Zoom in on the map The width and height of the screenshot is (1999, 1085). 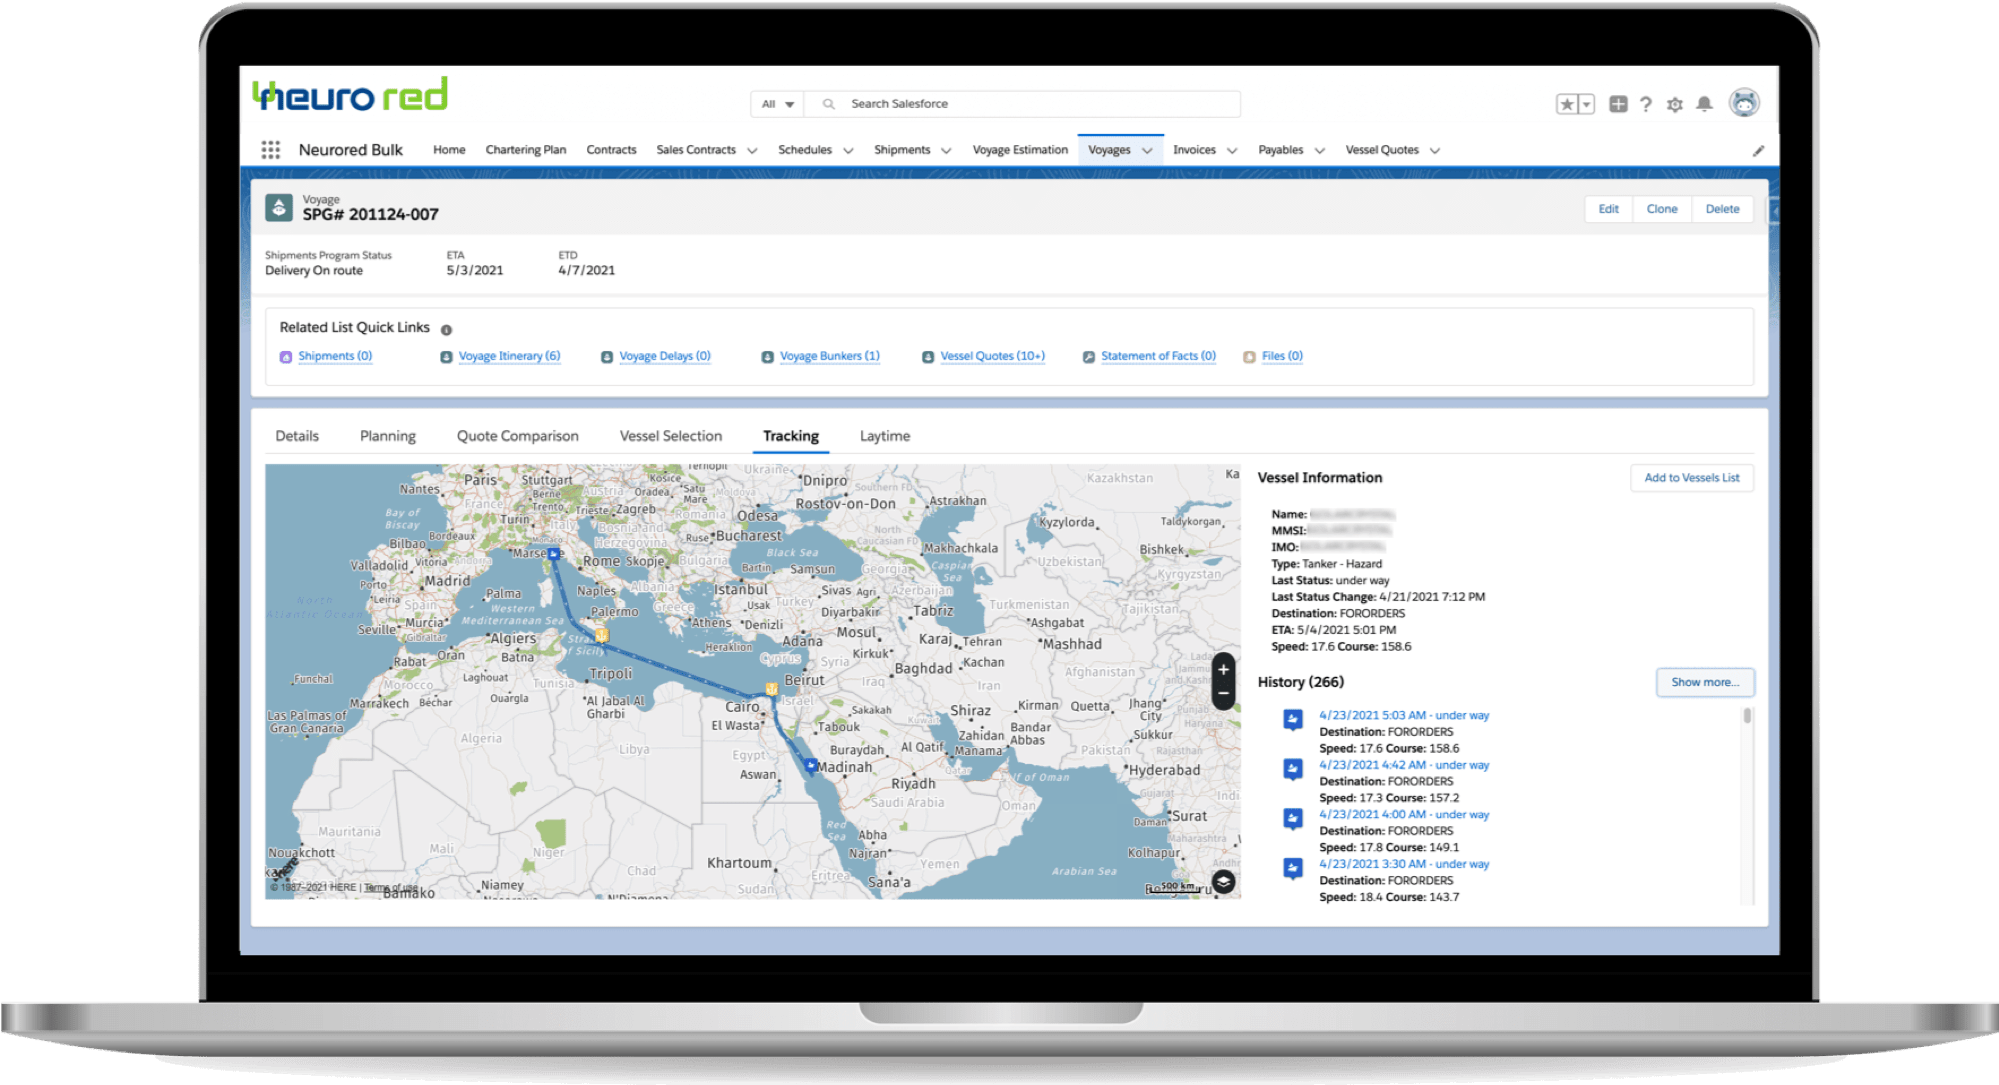coord(1223,670)
